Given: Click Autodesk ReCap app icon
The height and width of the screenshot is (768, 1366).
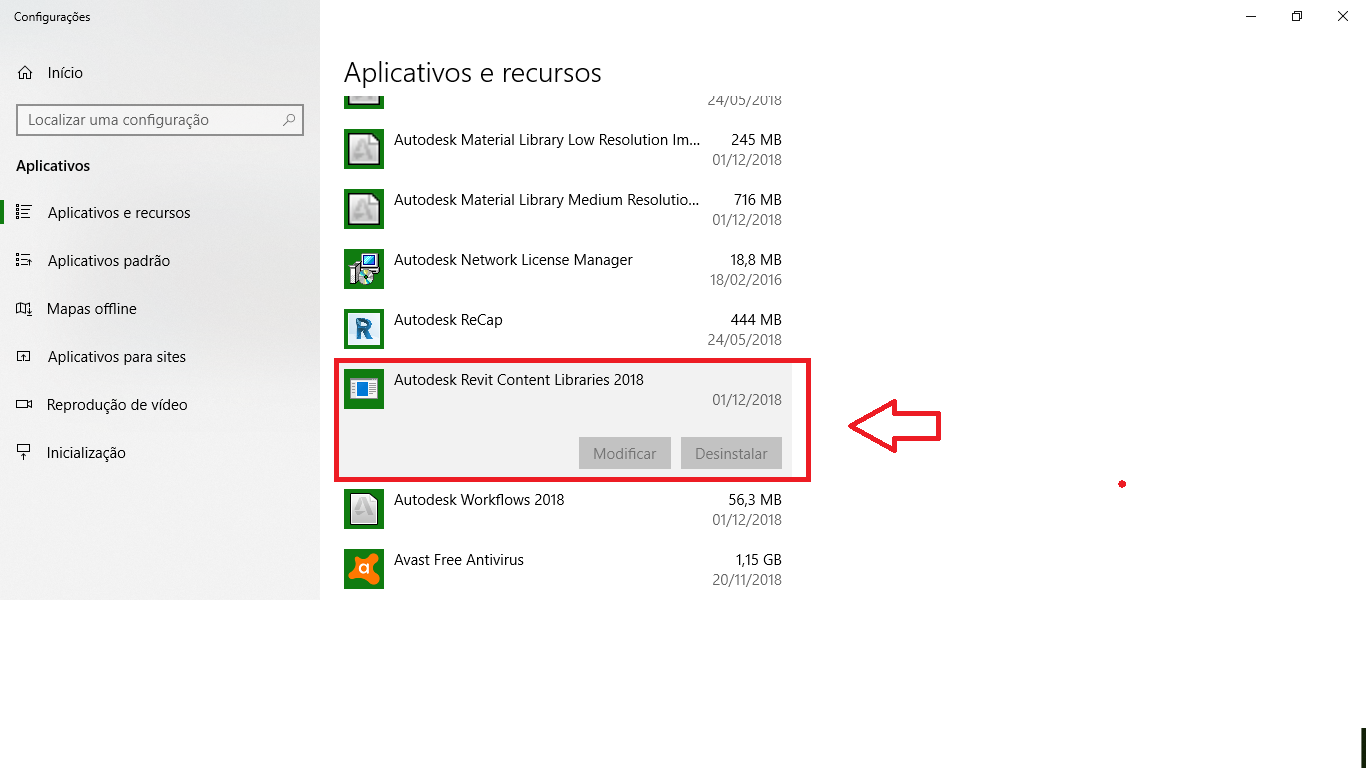Looking at the screenshot, I should pyautogui.click(x=364, y=330).
